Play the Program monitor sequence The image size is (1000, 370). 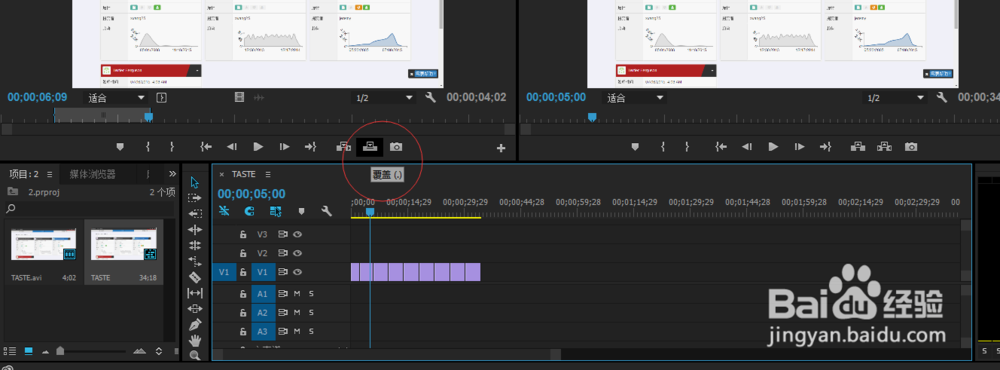point(774,147)
